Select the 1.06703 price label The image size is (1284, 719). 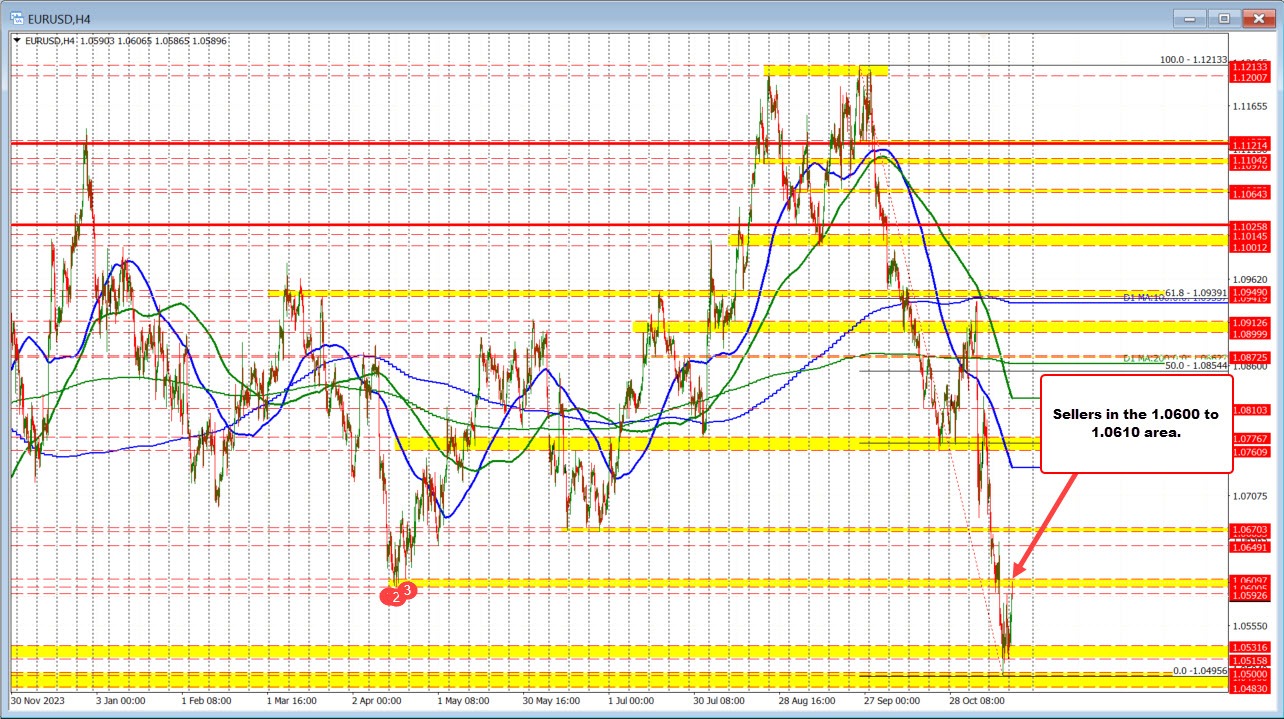pyautogui.click(x=1250, y=529)
